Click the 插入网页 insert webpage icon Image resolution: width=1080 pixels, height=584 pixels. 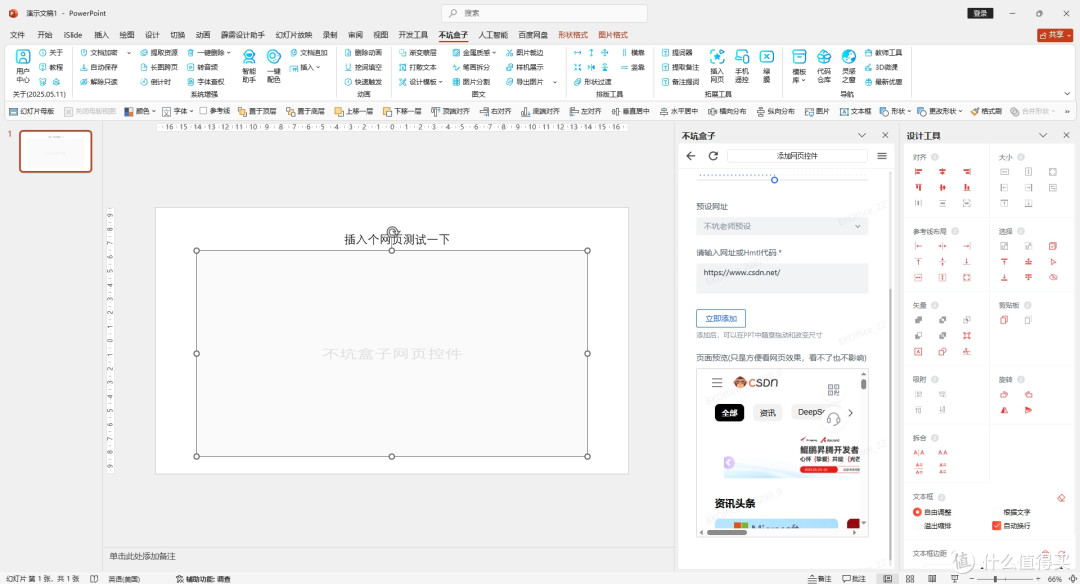pyautogui.click(x=717, y=66)
